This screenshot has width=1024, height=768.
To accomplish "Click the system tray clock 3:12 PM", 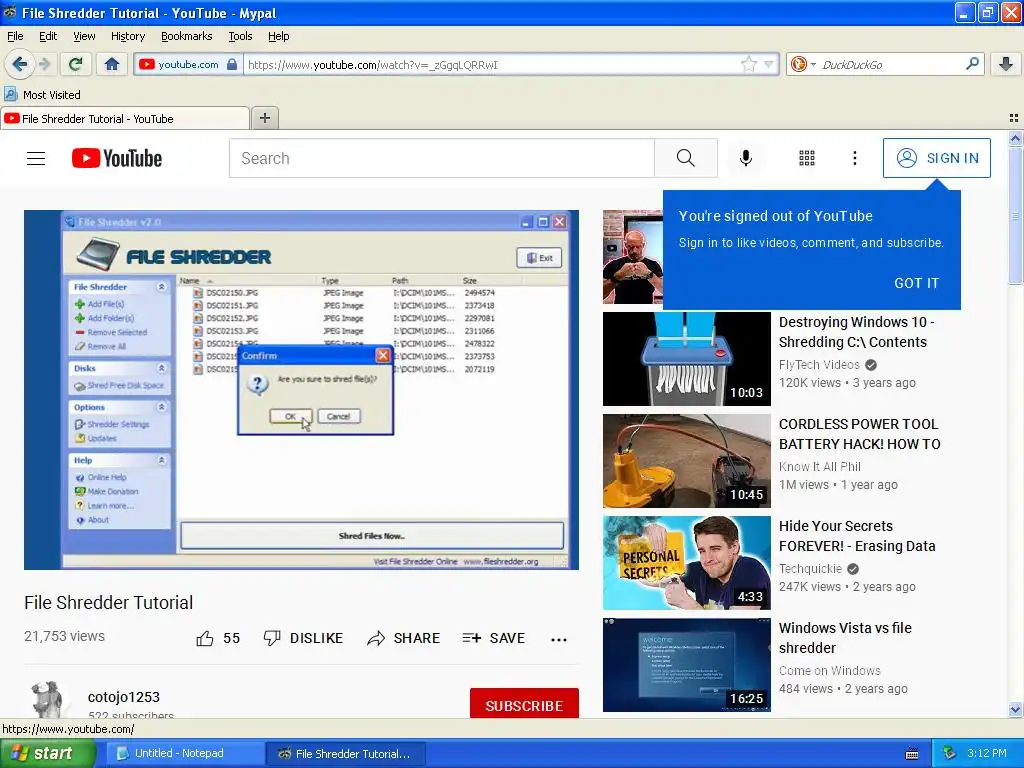I will point(987,753).
